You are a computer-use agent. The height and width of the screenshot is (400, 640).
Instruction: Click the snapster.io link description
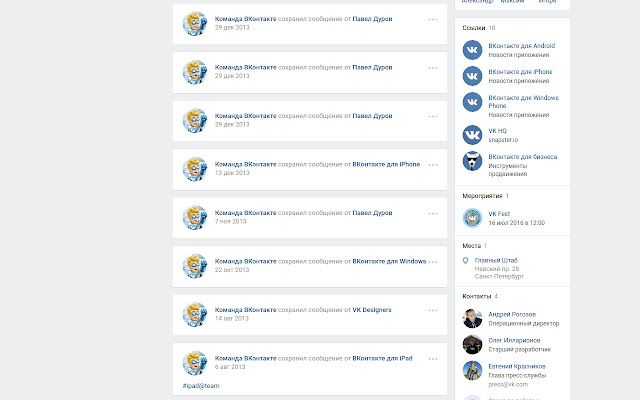click(503, 140)
